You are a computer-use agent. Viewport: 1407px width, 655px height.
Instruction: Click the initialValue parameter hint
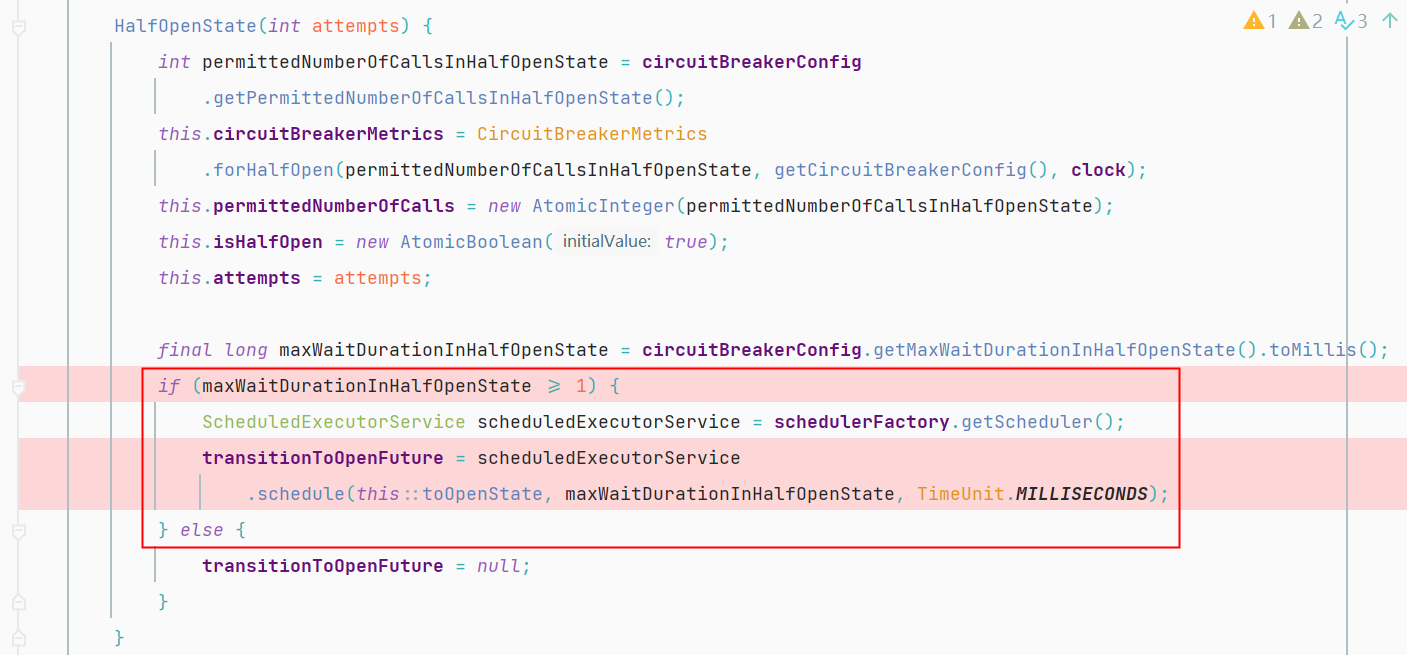click(606, 242)
